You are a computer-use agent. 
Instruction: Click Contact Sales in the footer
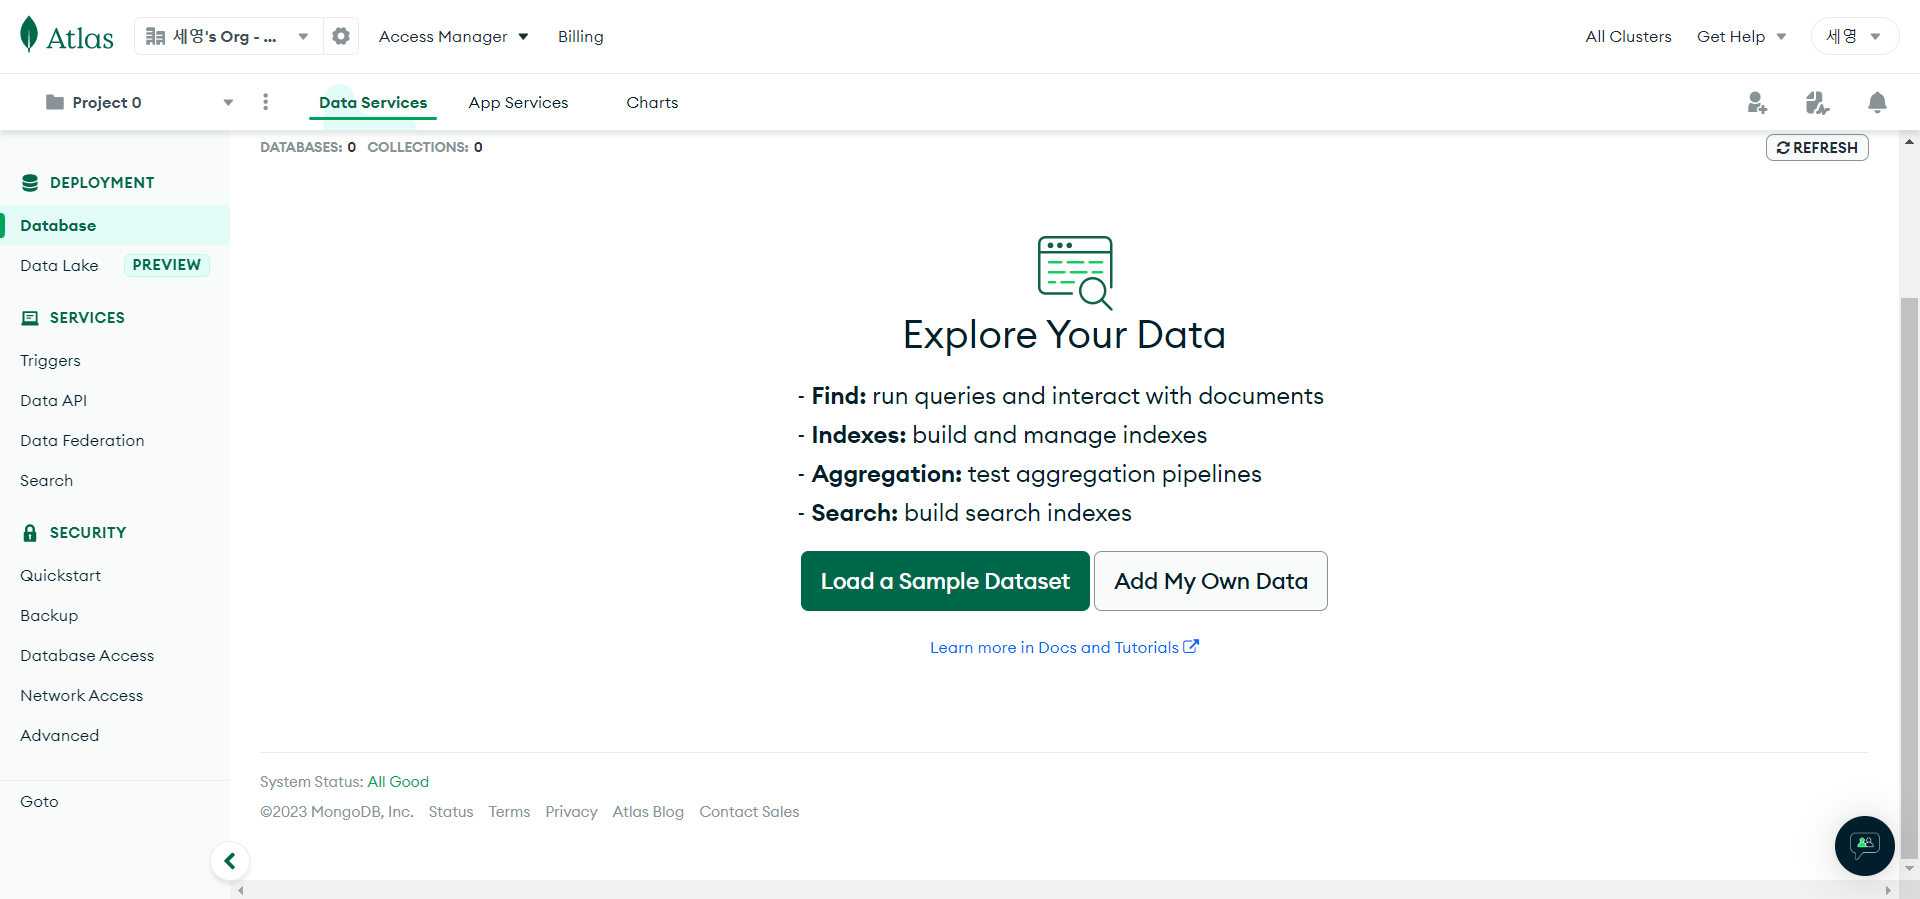(x=749, y=811)
